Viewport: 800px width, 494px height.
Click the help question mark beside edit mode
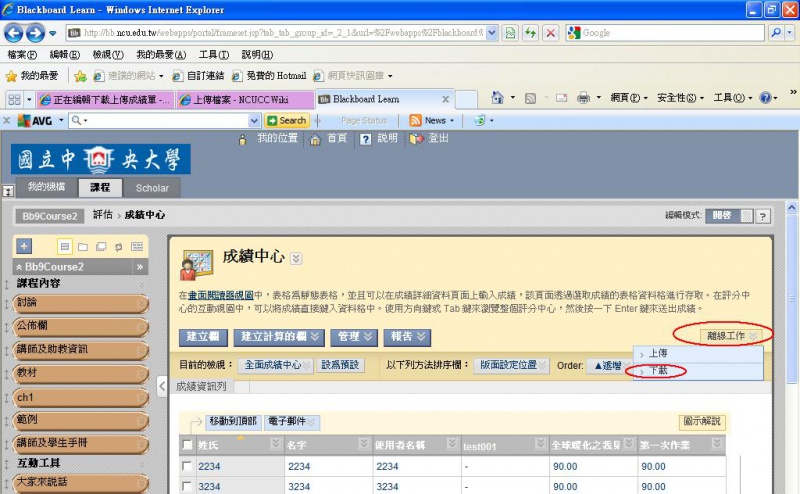[x=762, y=216]
